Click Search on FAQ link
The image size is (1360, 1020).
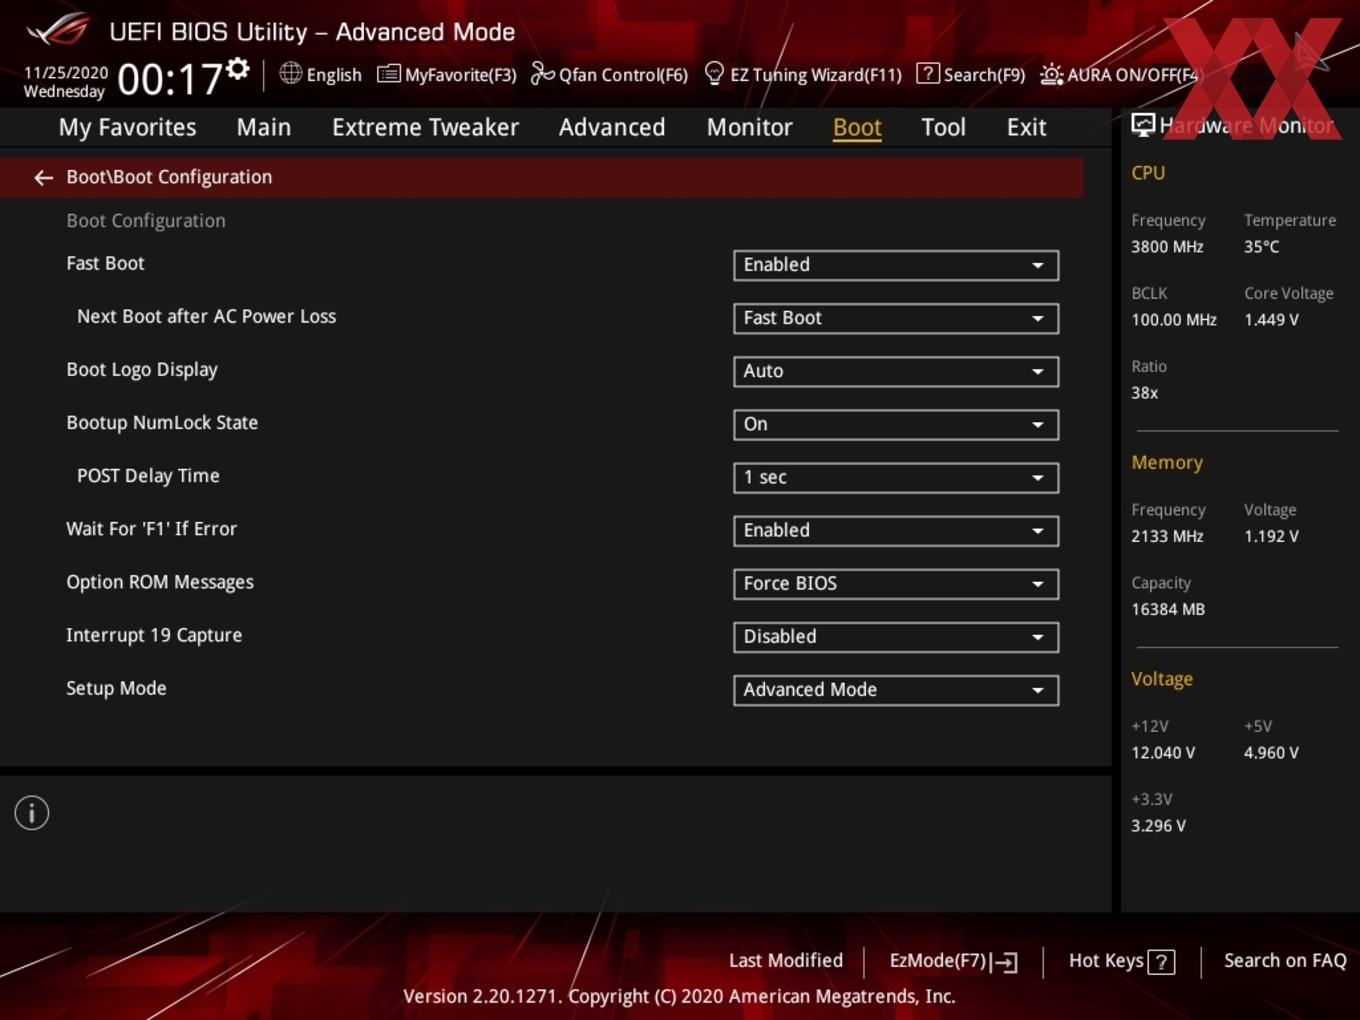pyautogui.click(x=1285, y=961)
